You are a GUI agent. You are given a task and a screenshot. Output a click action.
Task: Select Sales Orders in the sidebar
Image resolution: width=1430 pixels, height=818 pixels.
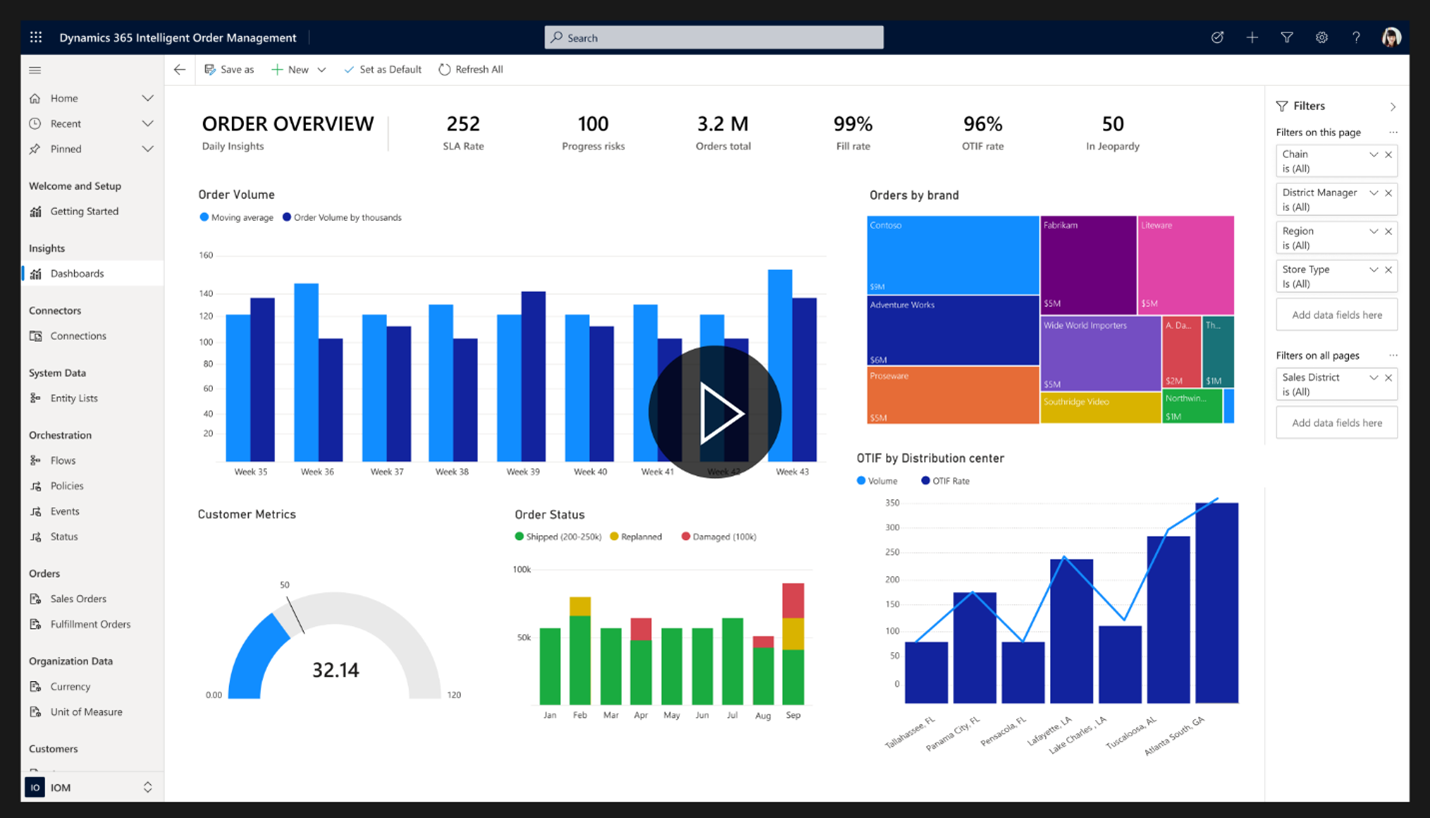tap(79, 598)
